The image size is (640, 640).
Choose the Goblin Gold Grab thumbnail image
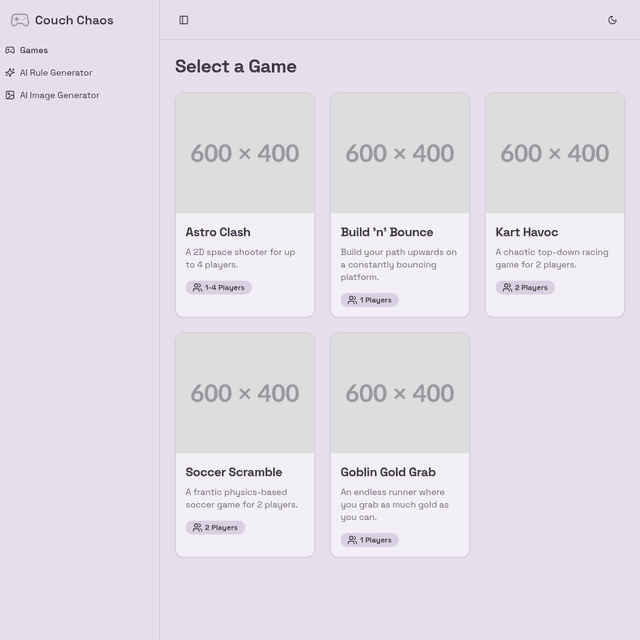point(400,393)
